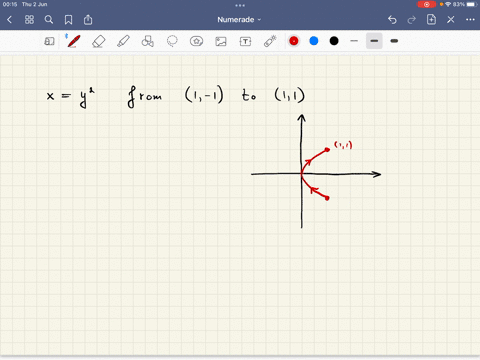Tap the date Thu 2 Jun
The height and width of the screenshot is (360, 480).
pos(35,4)
